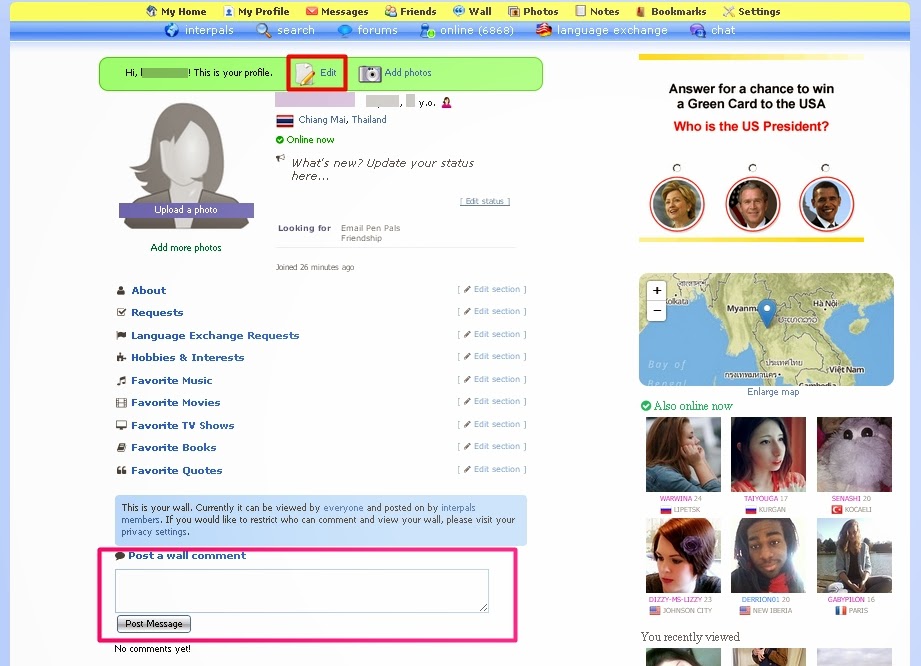This screenshot has width=921, height=666.
Task: Select Bush's radio button in the quiz
Action: click(751, 168)
